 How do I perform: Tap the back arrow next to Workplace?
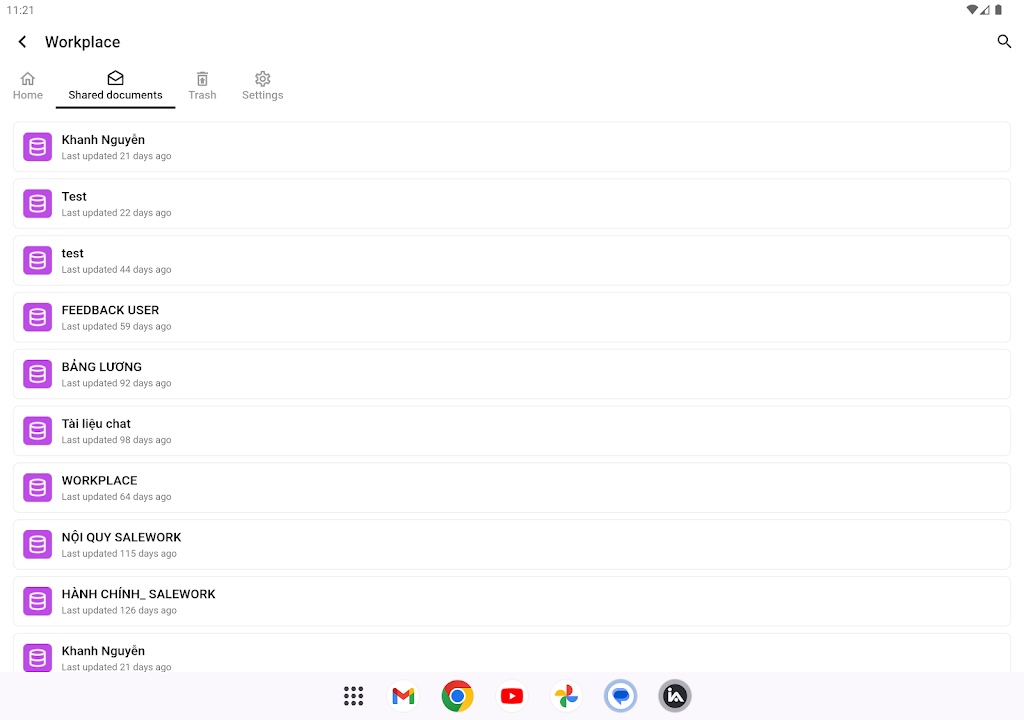pos(23,42)
